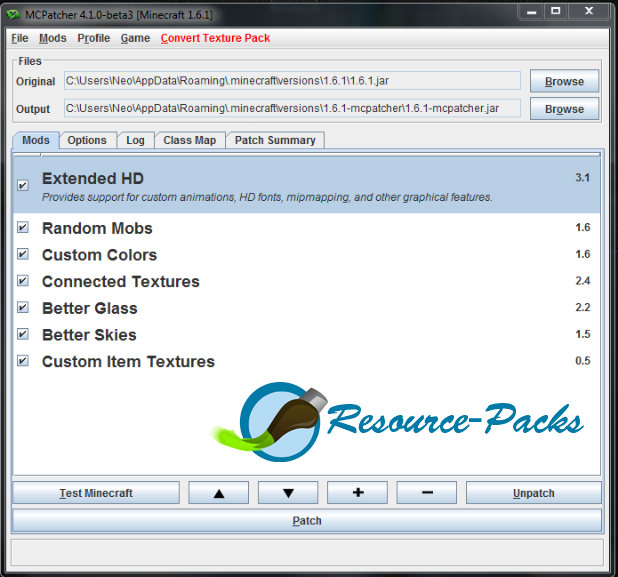The width and height of the screenshot is (618, 577).
Task: Switch to the Patch Summary tab
Action: click(275, 140)
